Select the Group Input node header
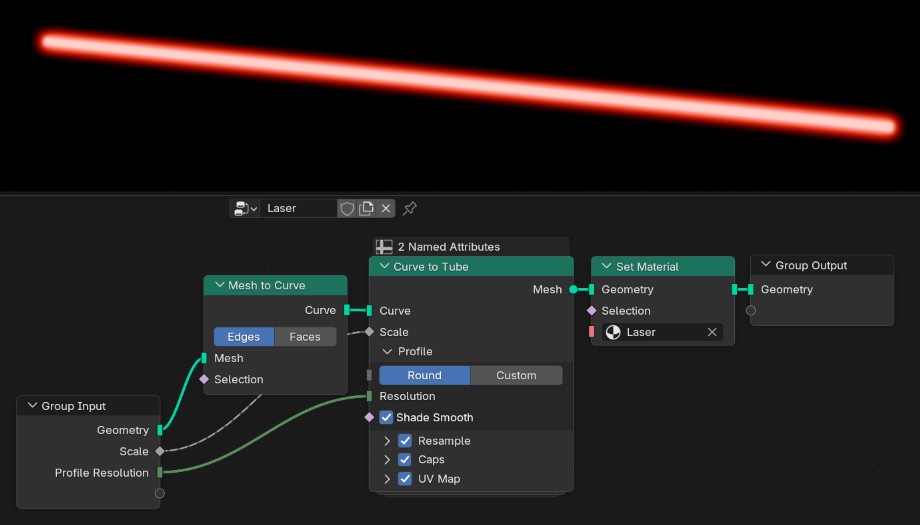 click(88, 405)
